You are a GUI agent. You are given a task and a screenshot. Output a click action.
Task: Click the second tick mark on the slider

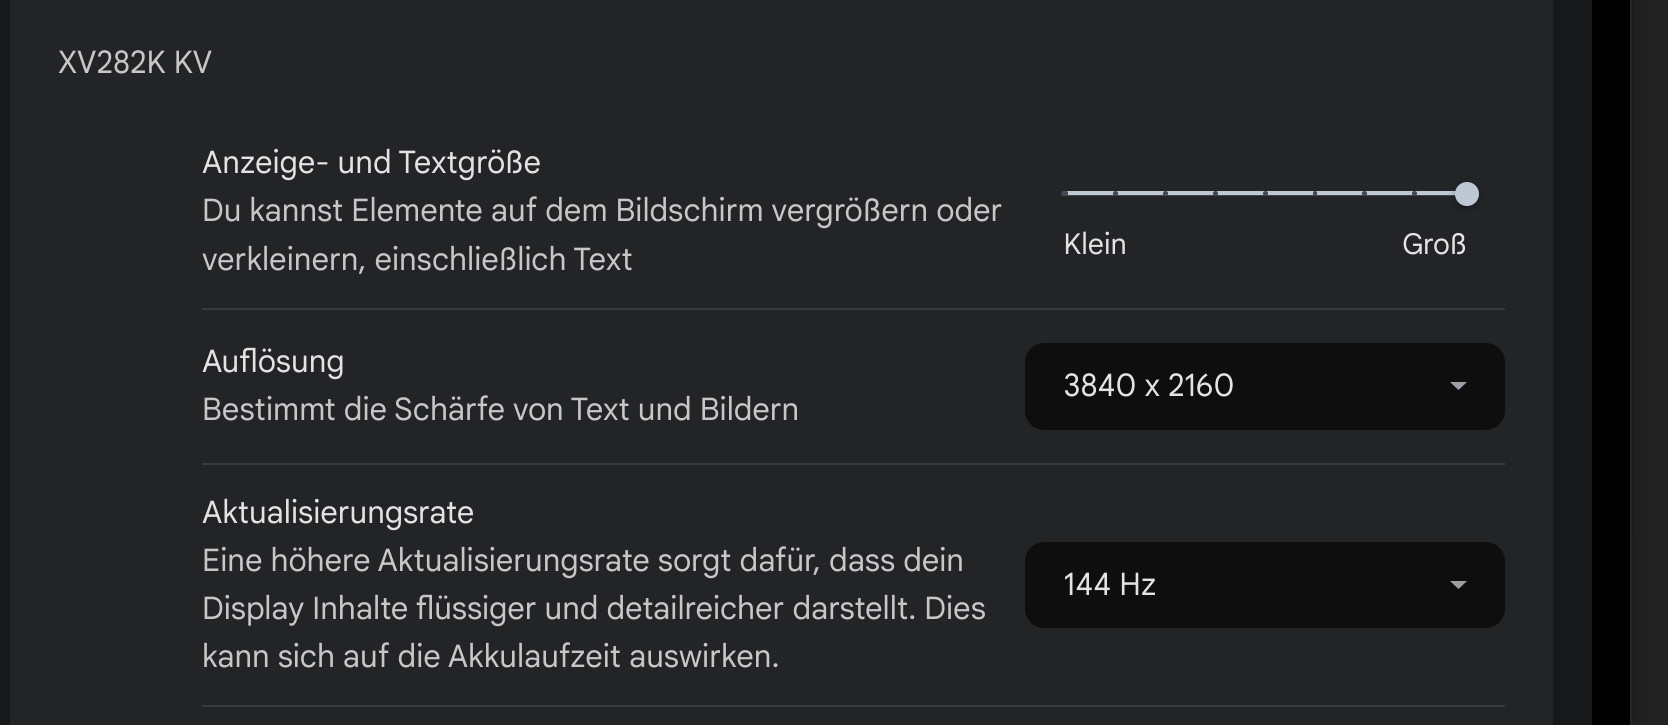pyautogui.click(x=1113, y=194)
